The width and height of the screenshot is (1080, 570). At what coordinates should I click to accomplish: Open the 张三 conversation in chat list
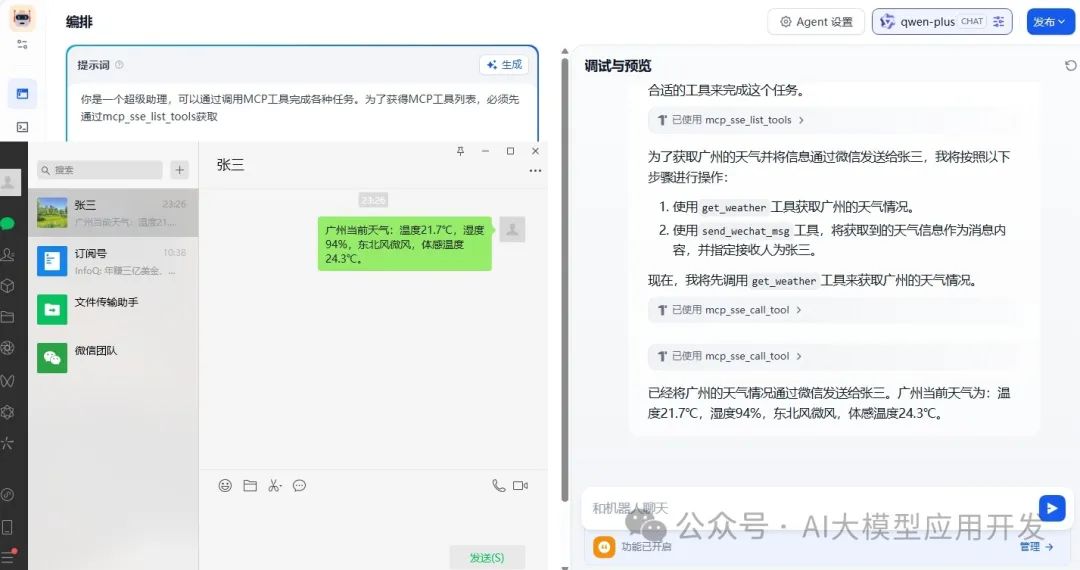(114, 213)
